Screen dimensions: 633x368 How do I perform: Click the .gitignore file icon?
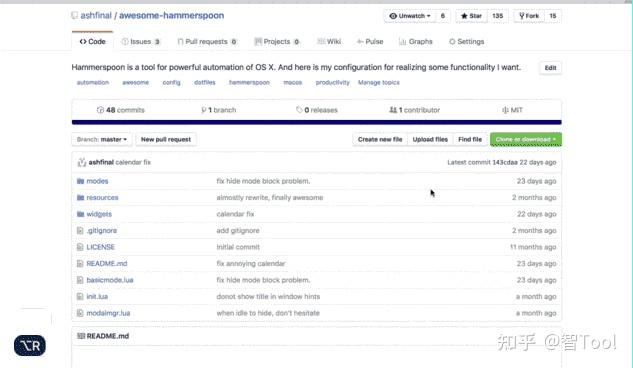point(80,231)
